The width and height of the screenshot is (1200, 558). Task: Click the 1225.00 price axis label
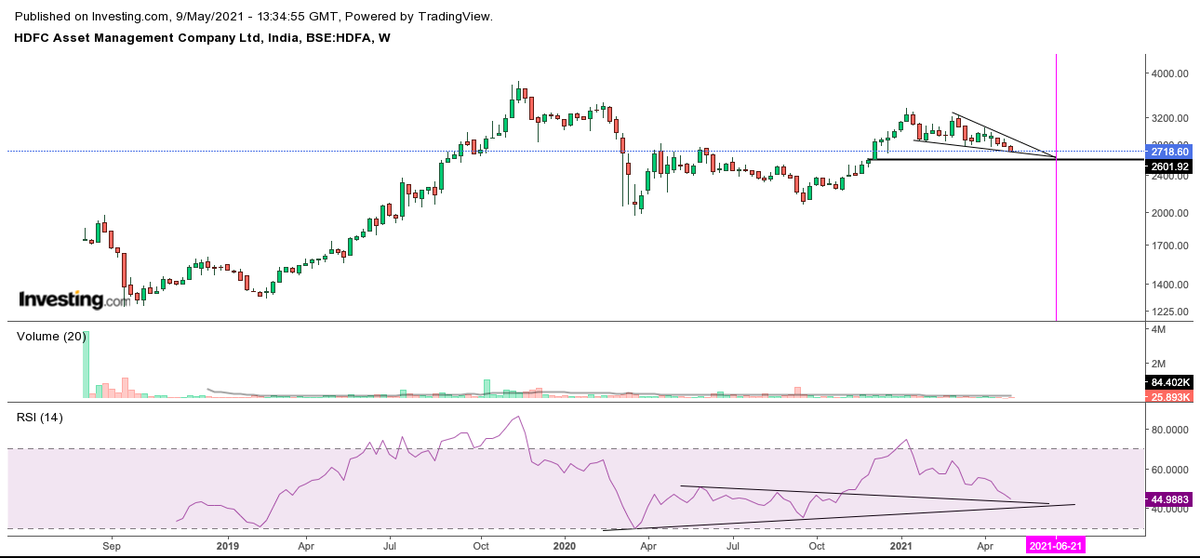1171,311
